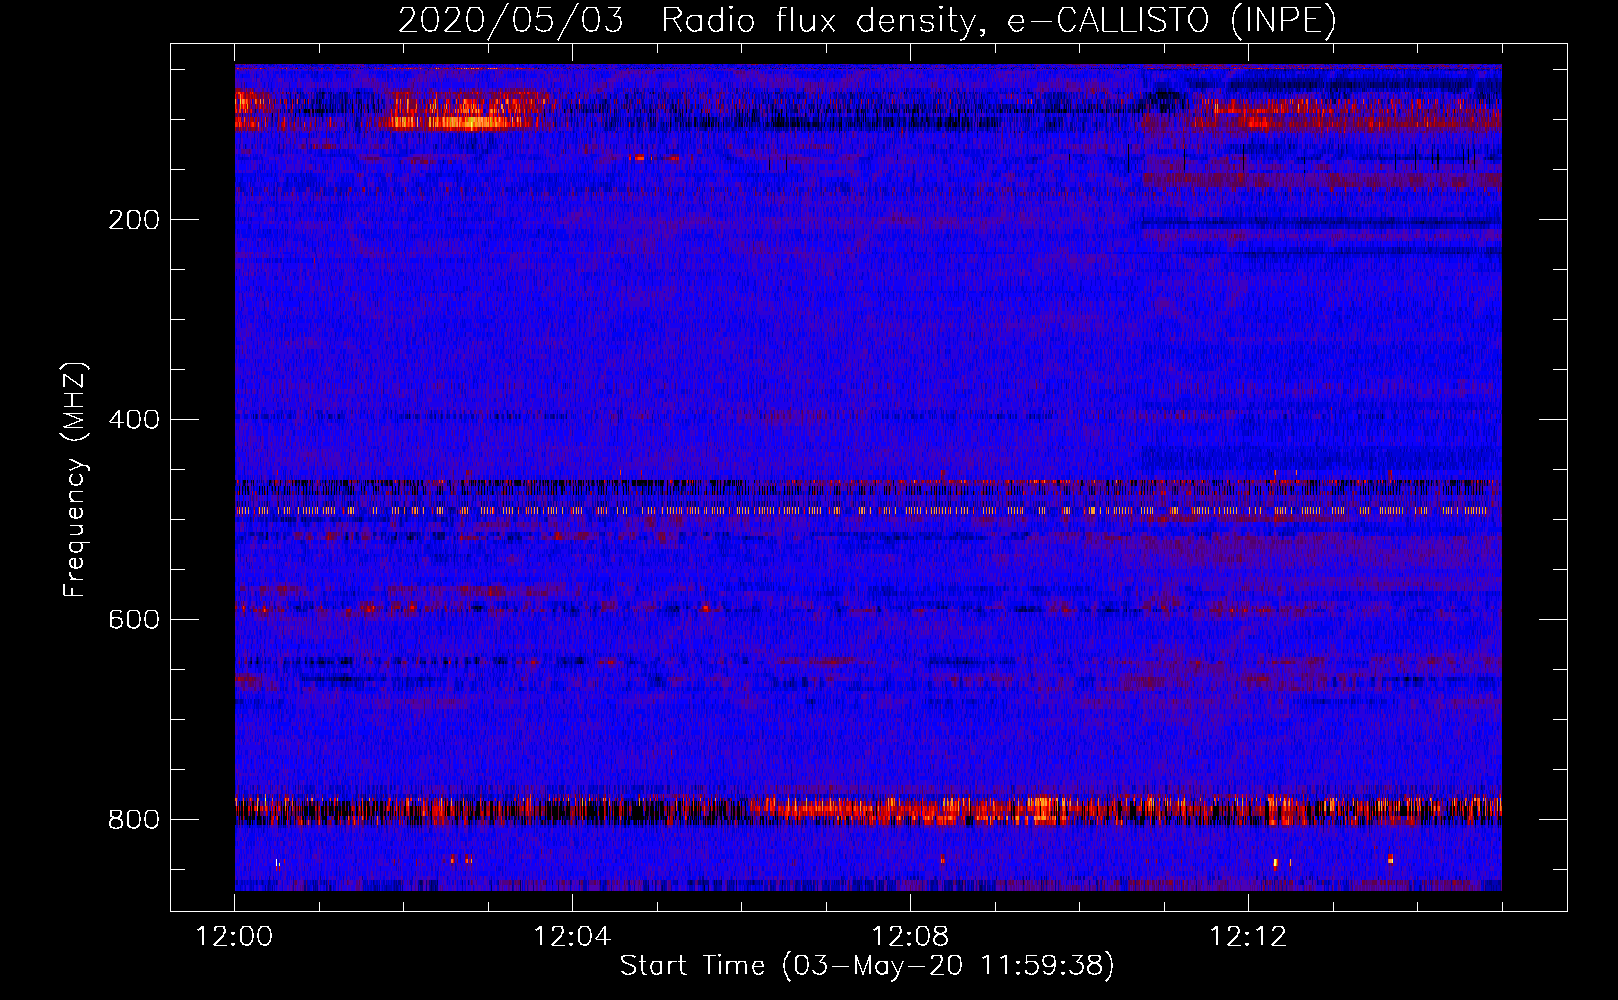Click the 'Frequency (MHZ)' axis label

75,480
